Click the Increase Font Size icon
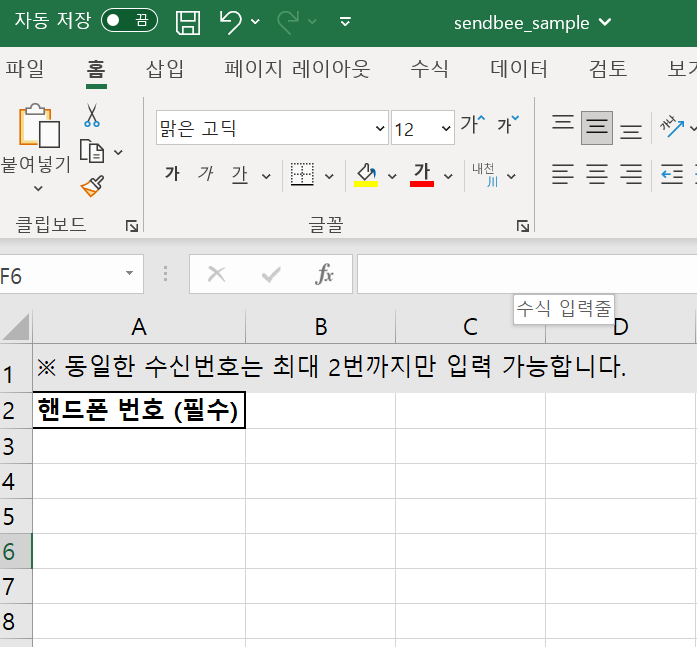The height and width of the screenshot is (647, 697). pyautogui.click(x=473, y=124)
